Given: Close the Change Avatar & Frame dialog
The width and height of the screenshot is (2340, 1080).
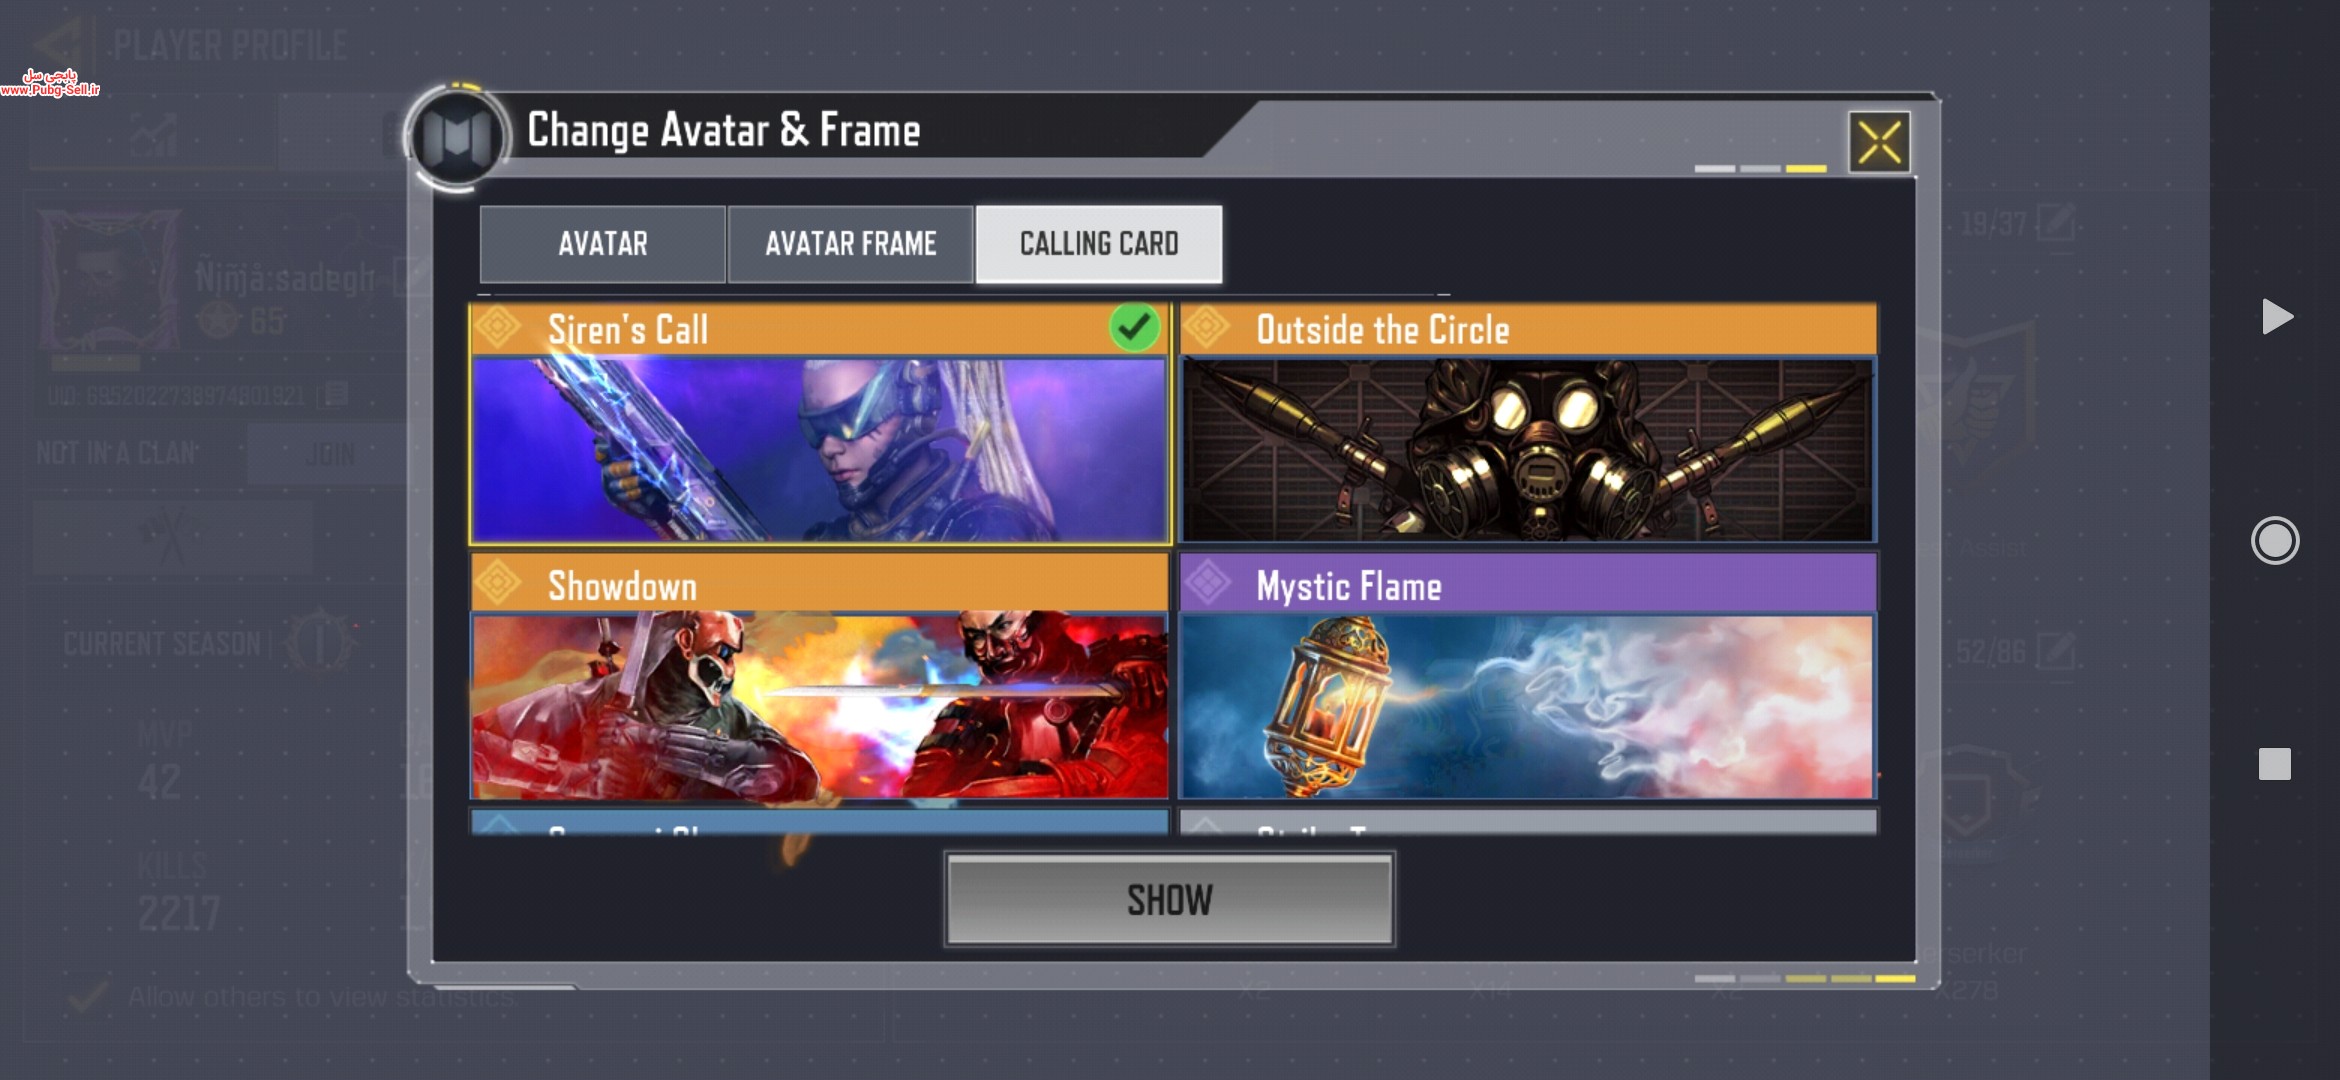Looking at the screenshot, I should [1879, 143].
